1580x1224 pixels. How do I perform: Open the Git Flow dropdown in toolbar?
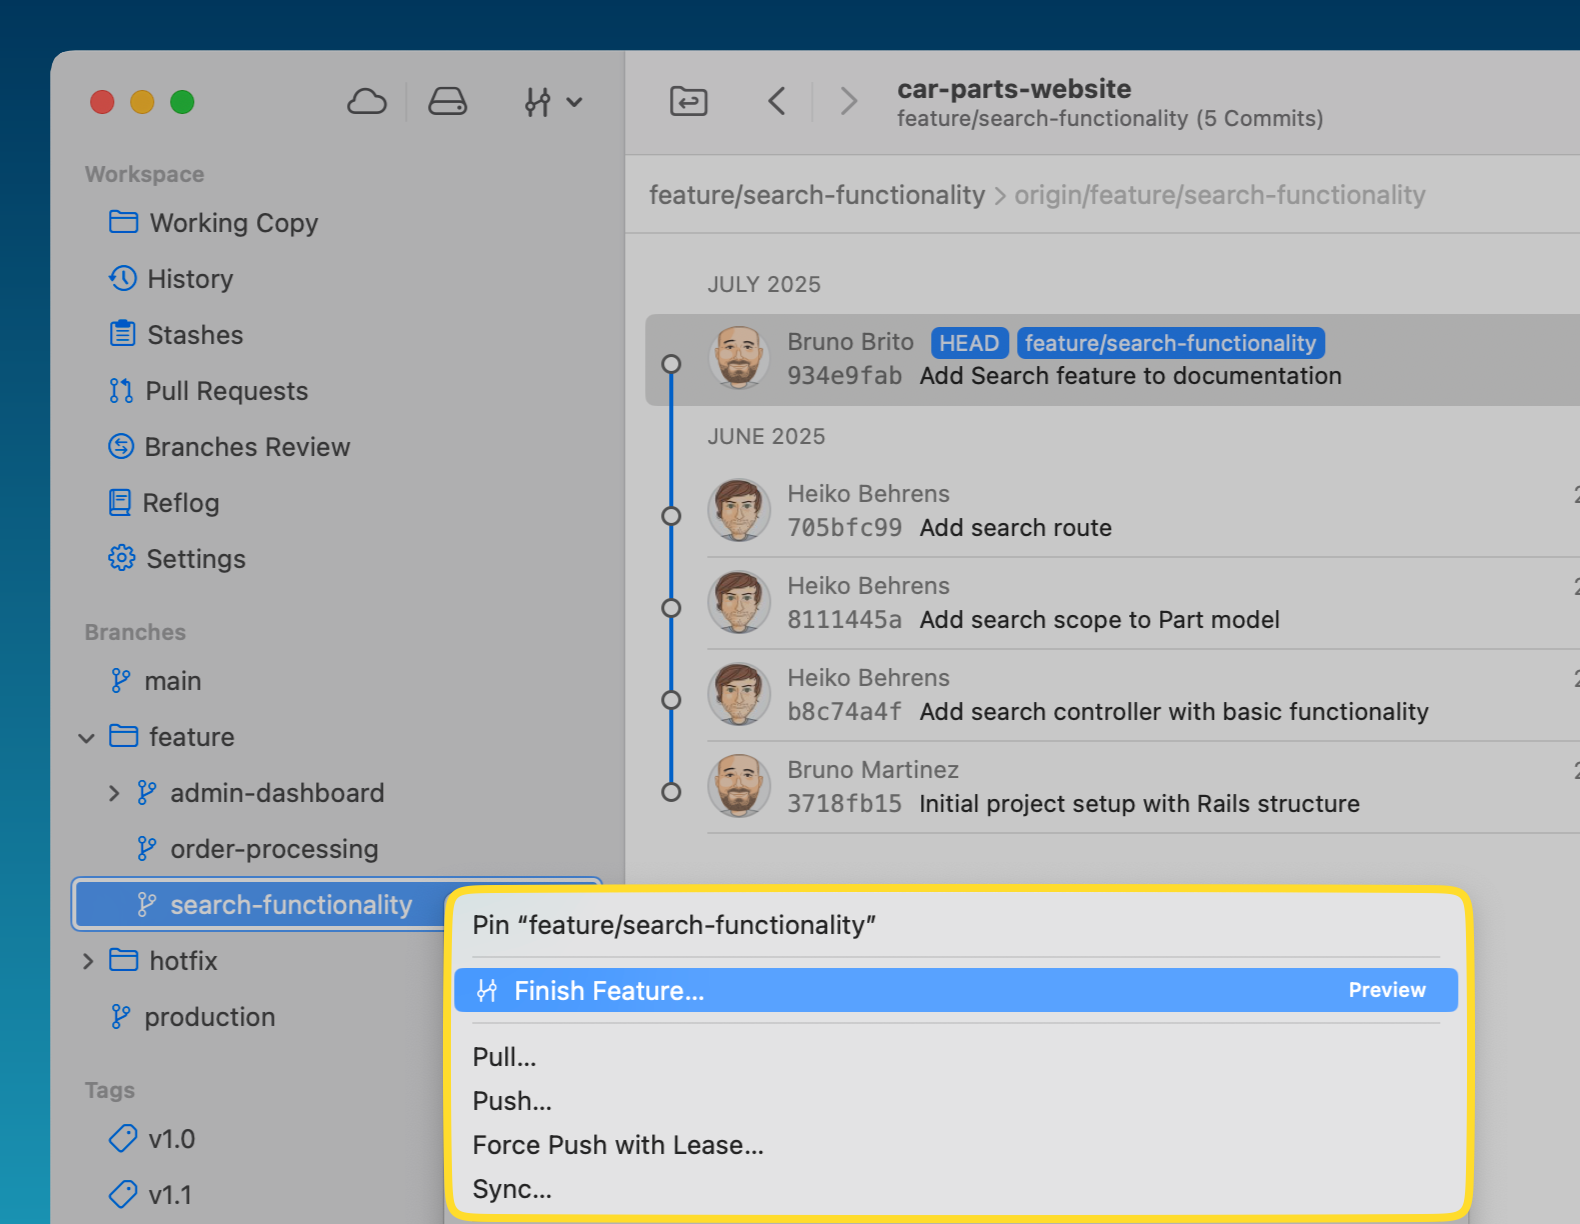(x=552, y=102)
